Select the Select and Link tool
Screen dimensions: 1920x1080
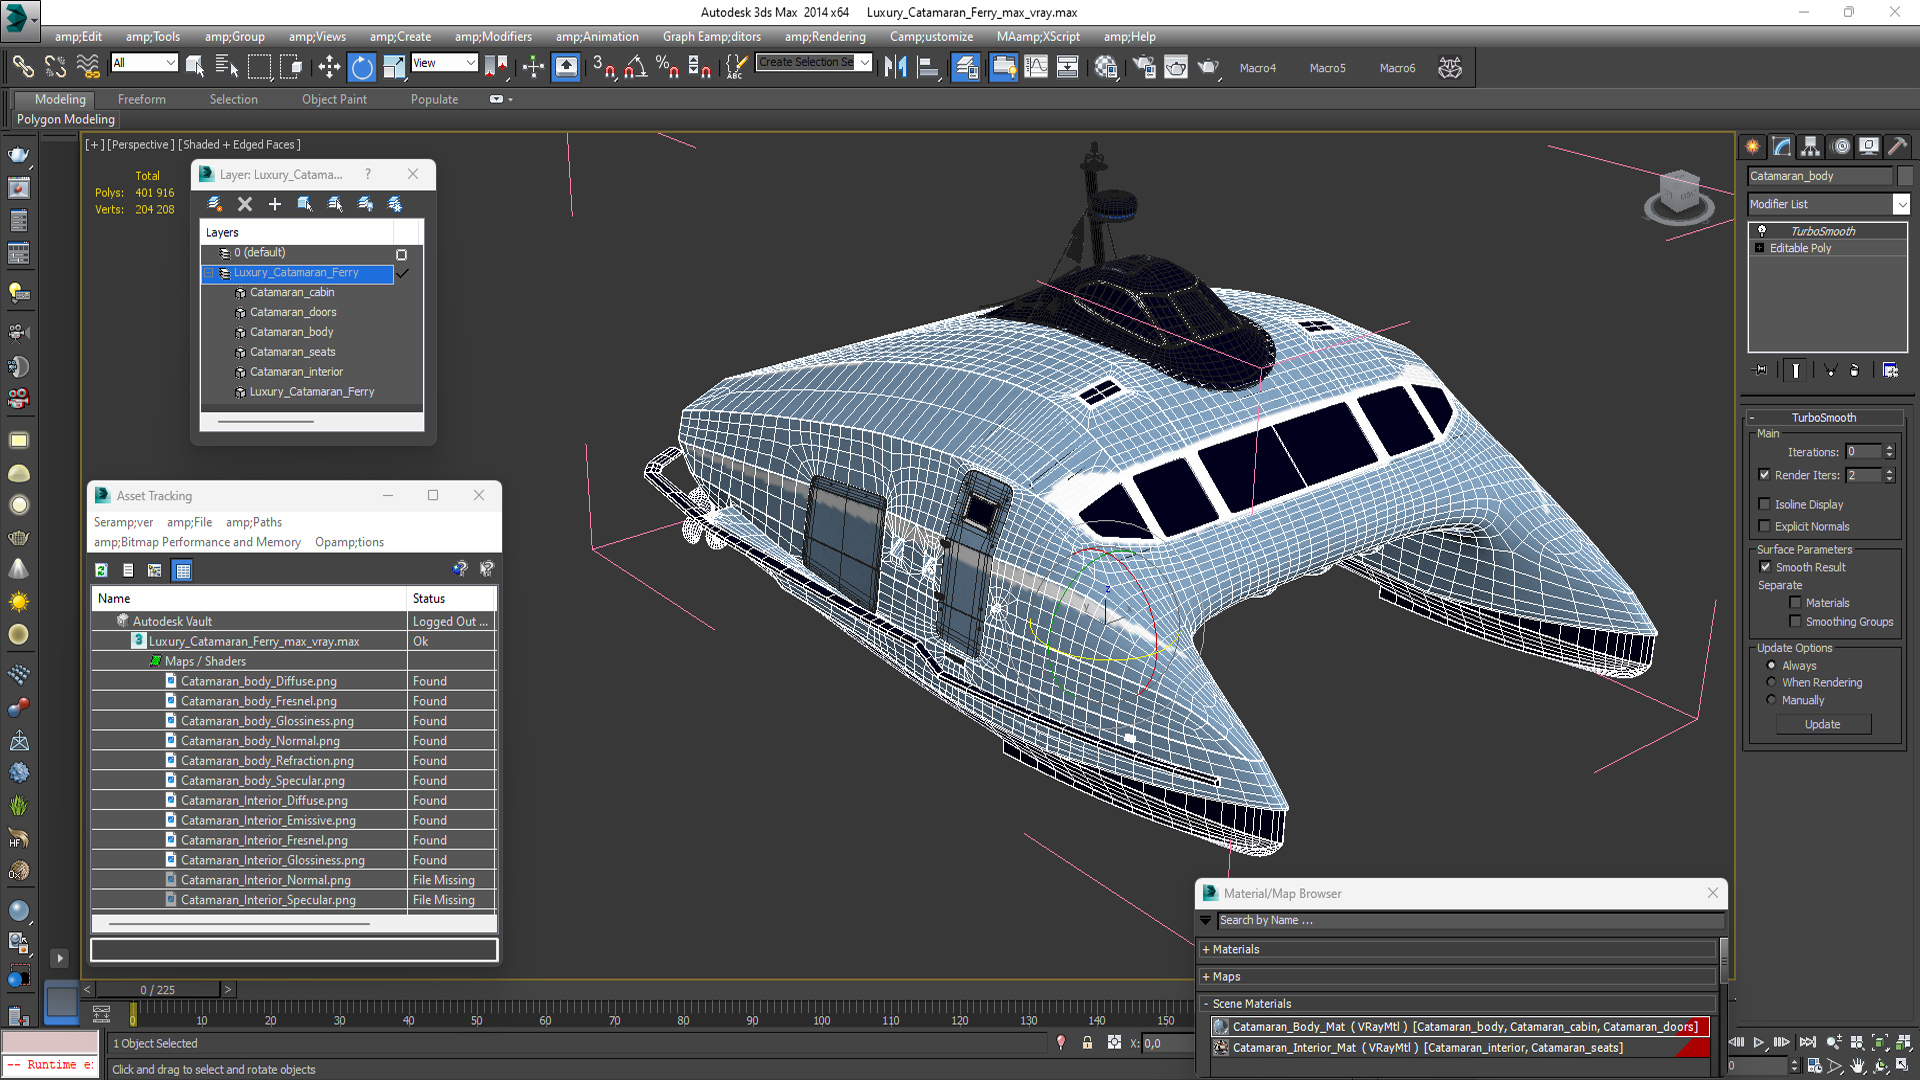(22, 67)
